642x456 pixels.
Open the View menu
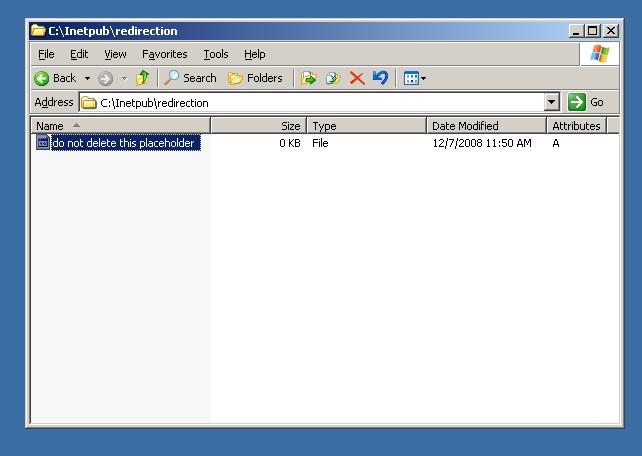coord(115,54)
